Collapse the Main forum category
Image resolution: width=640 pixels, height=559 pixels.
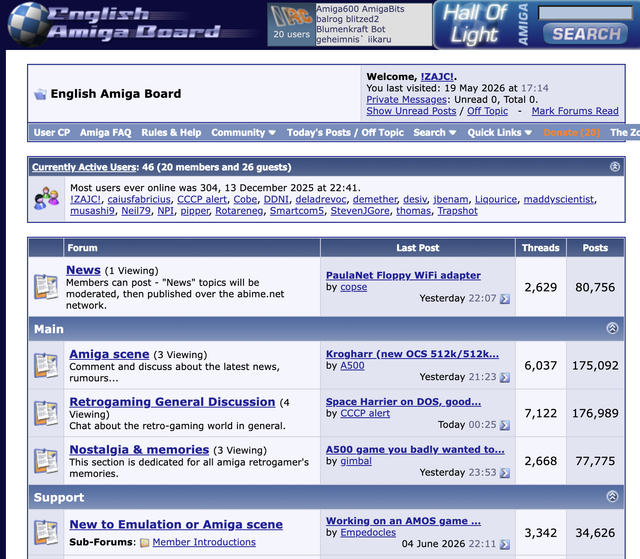[612, 328]
